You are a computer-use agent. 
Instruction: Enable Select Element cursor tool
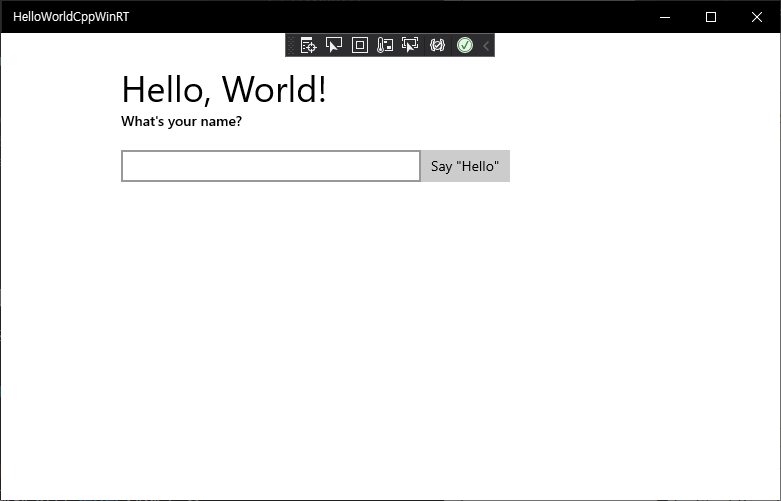pyautogui.click(x=334, y=45)
